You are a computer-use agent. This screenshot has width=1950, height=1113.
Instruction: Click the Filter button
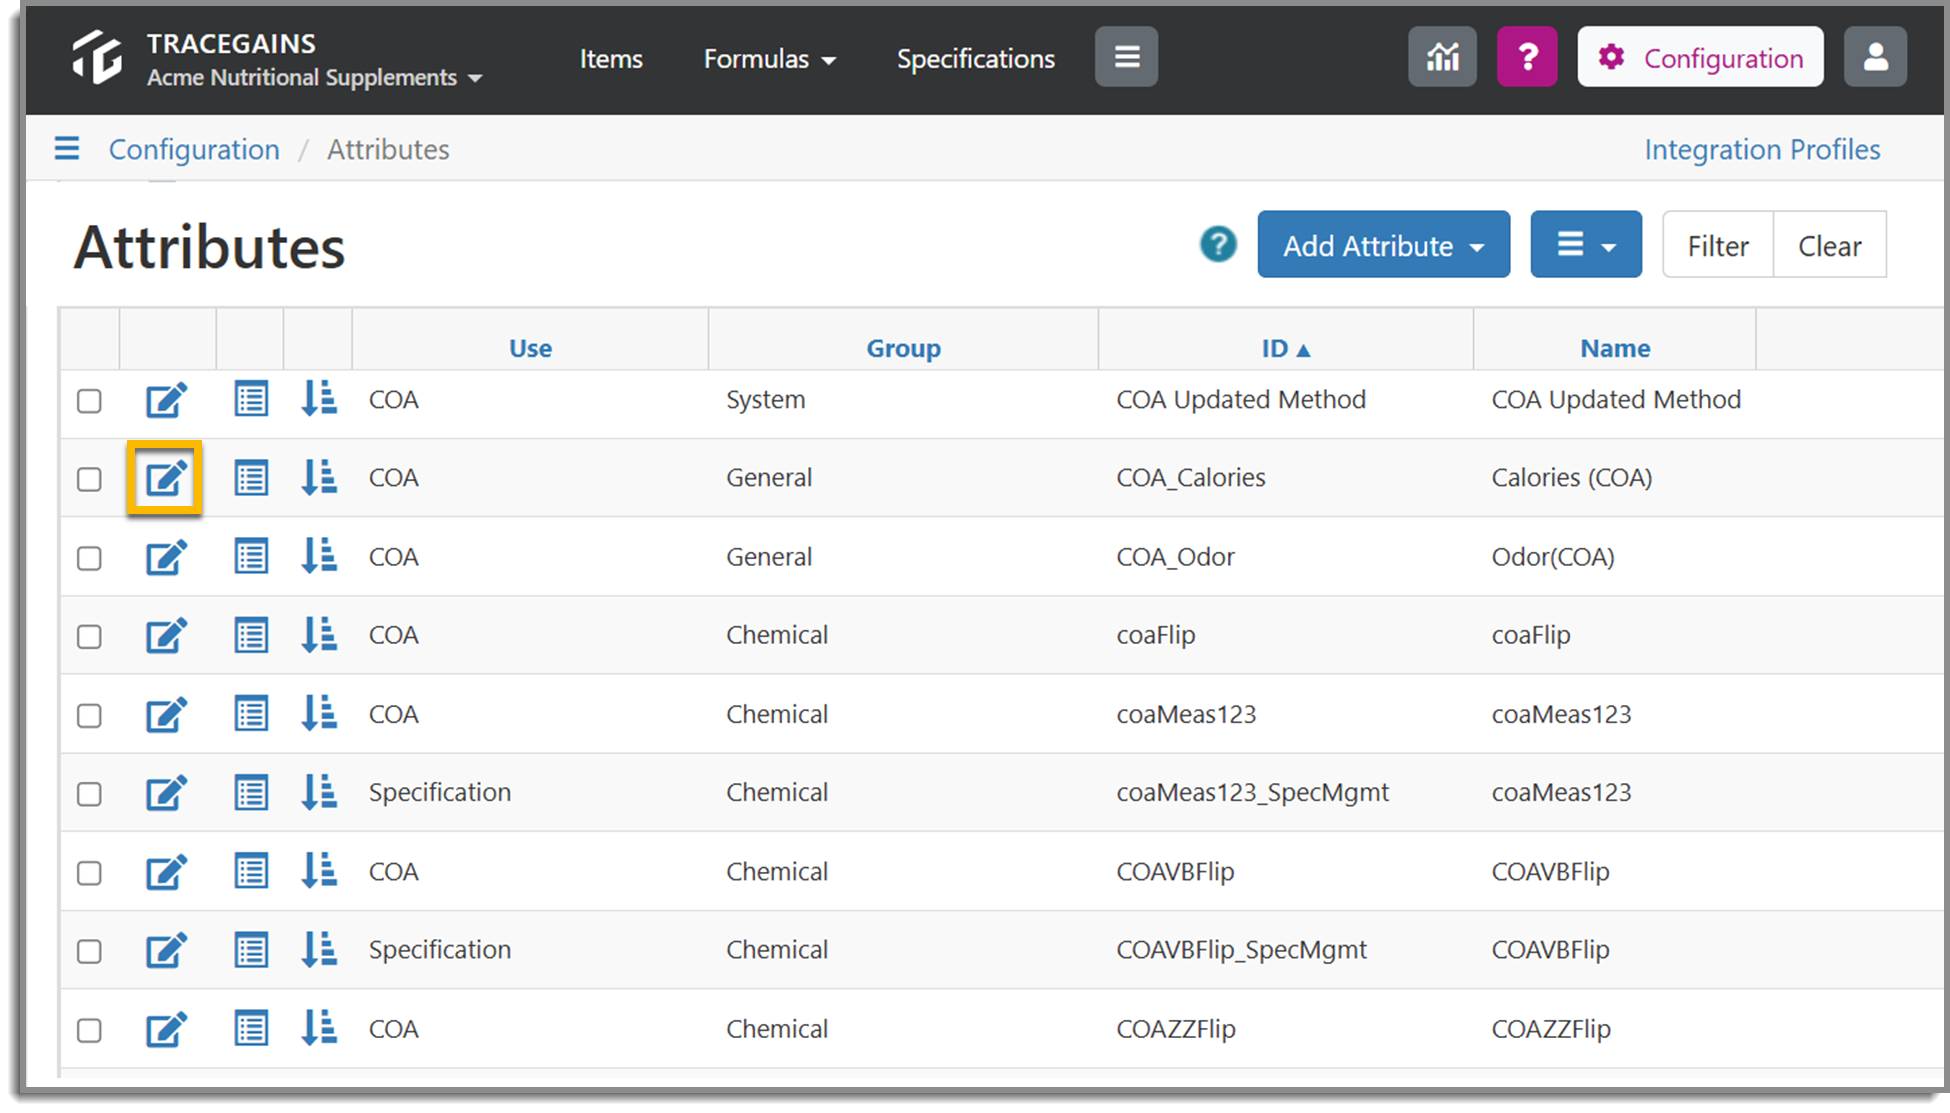pos(1718,245)
